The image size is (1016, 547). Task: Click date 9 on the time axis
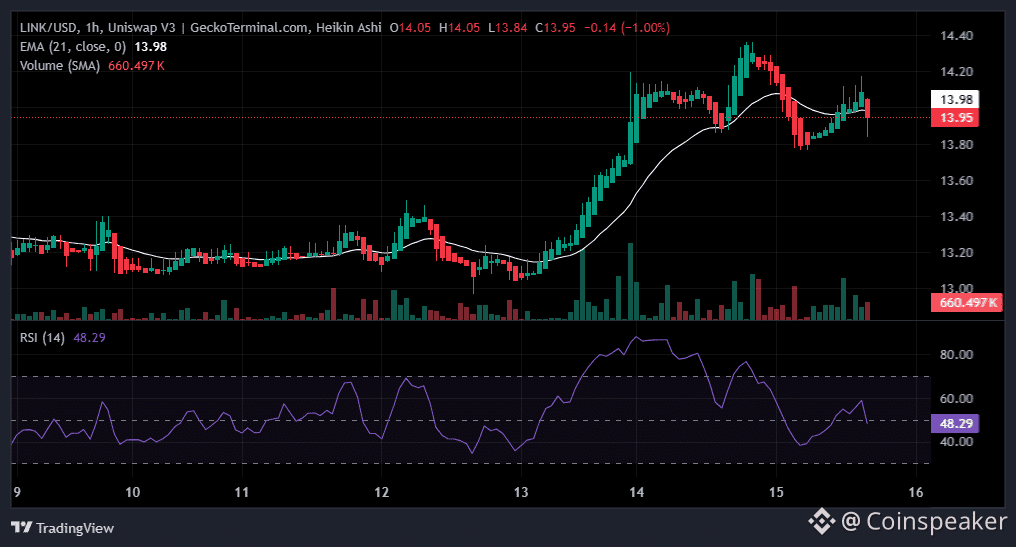click(16, 492)
